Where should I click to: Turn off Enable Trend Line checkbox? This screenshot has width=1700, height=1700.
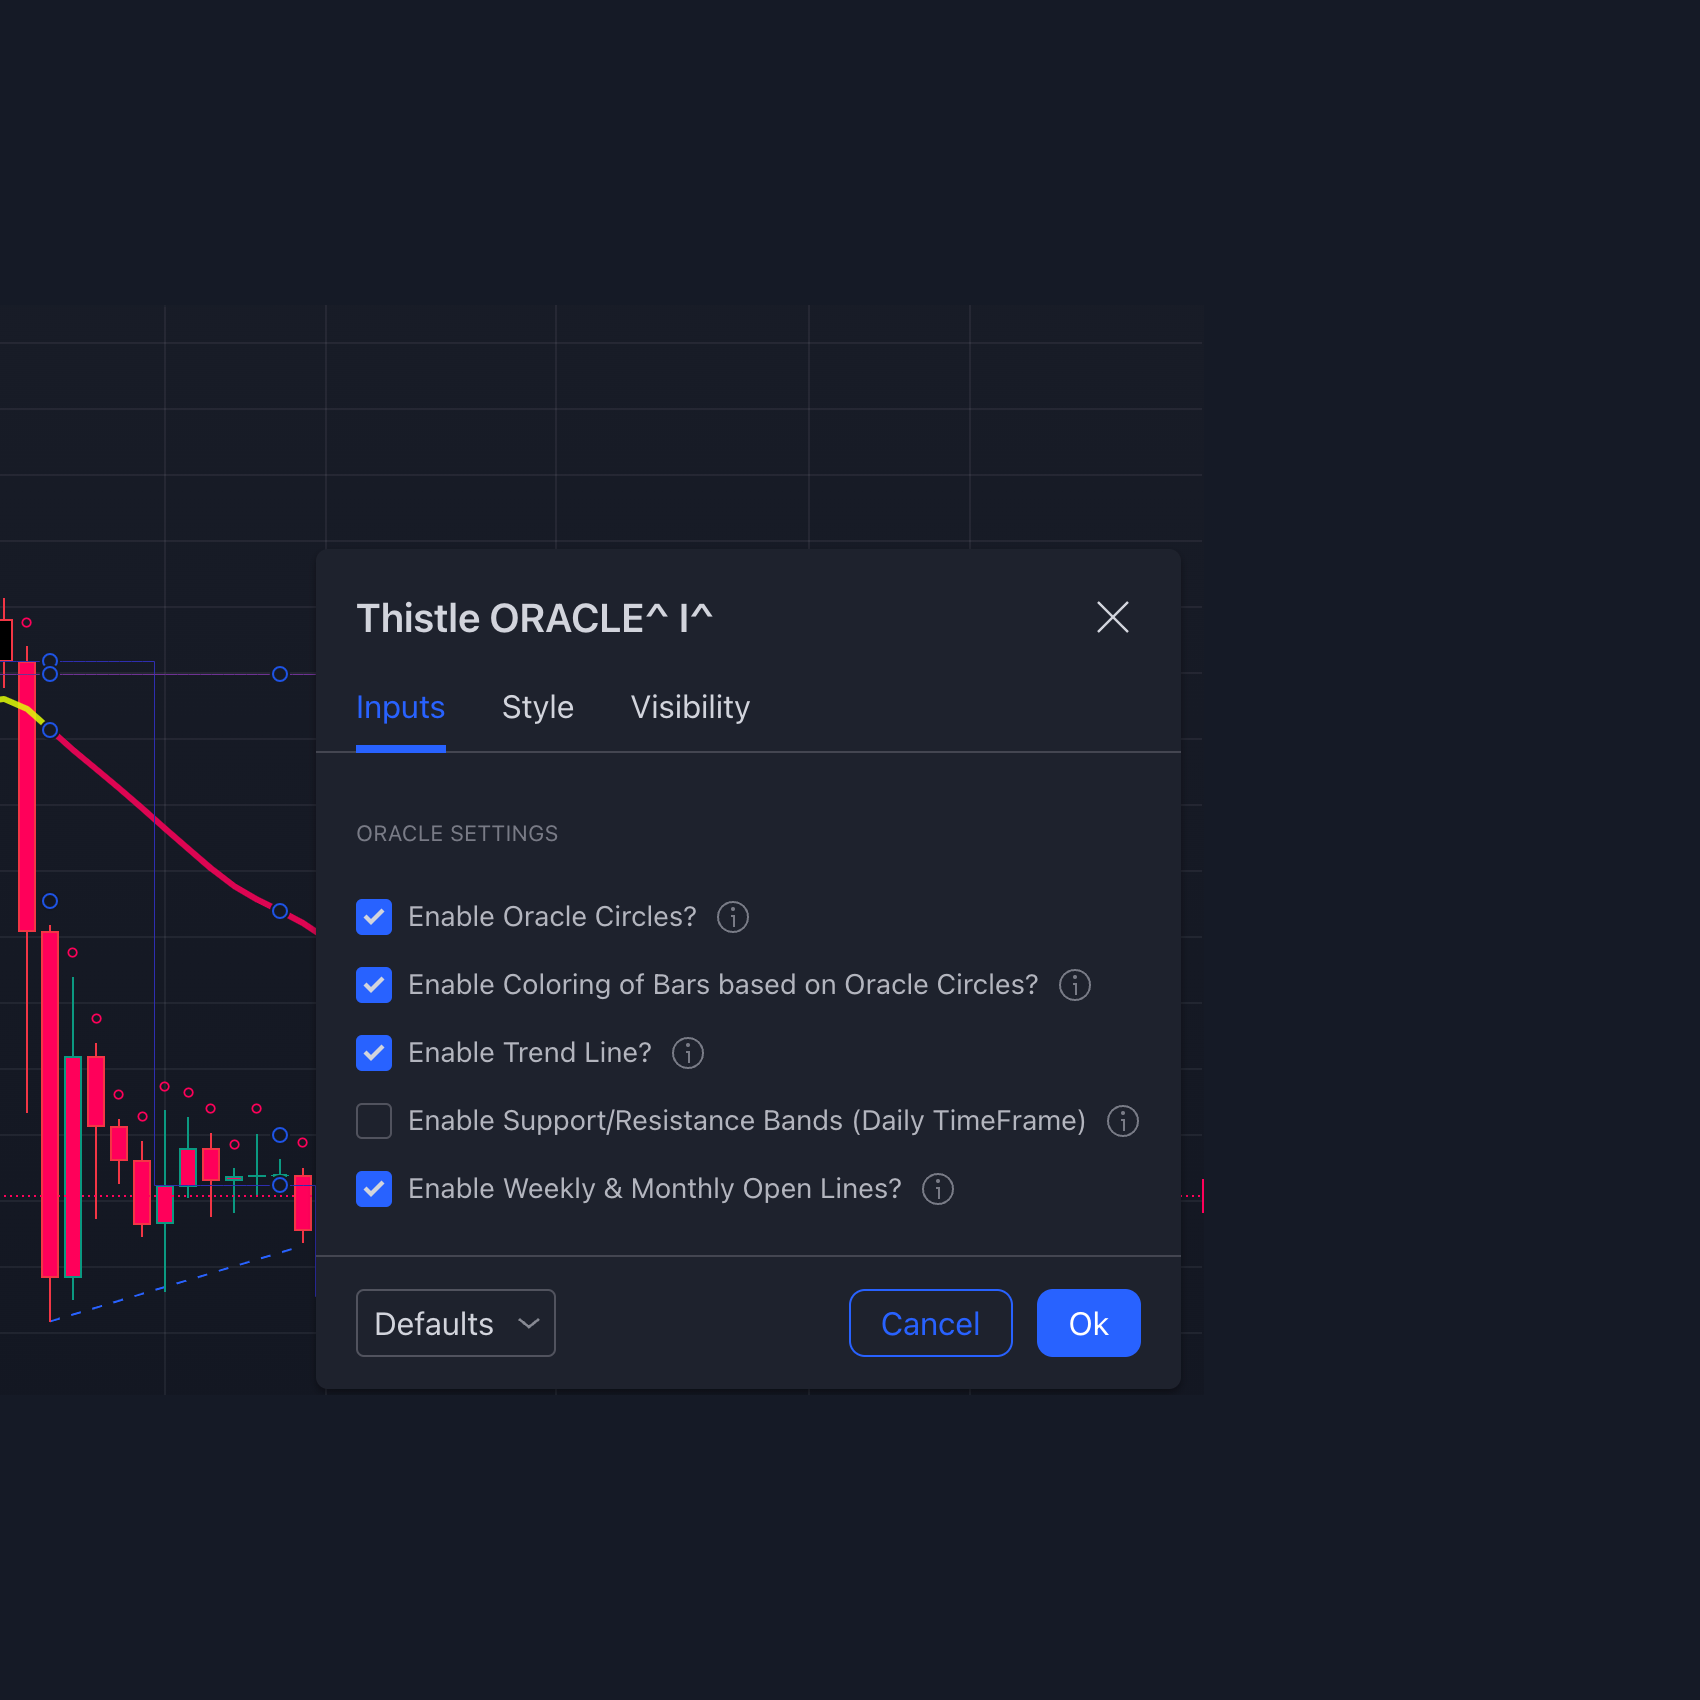[x=374, y=1053]
